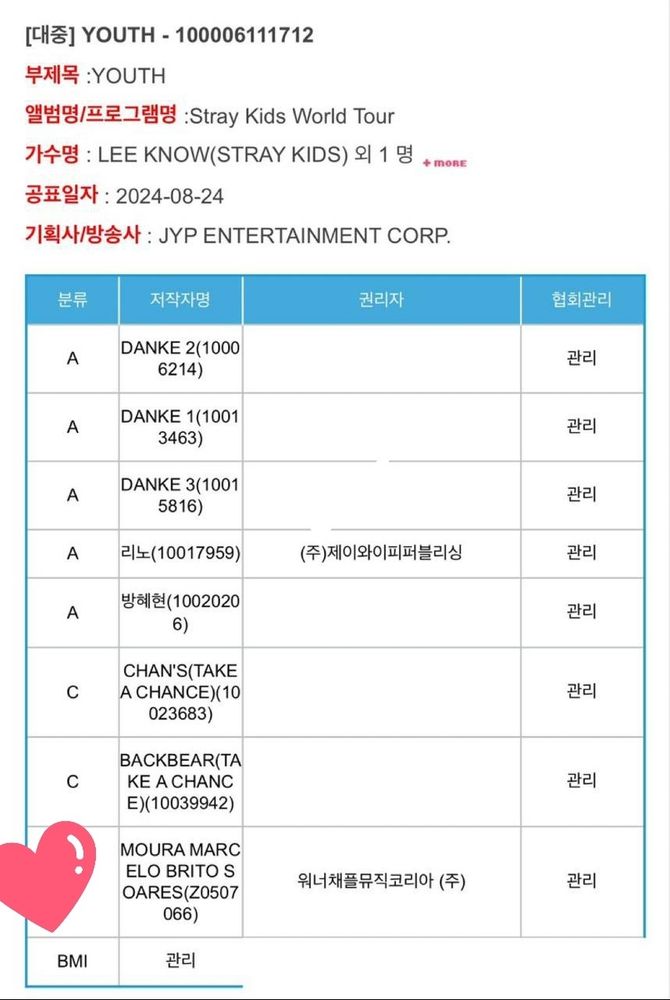This screenshot has width=670, height=1000.
Task: Click the BMI label cell
Action: coord(73,961)
